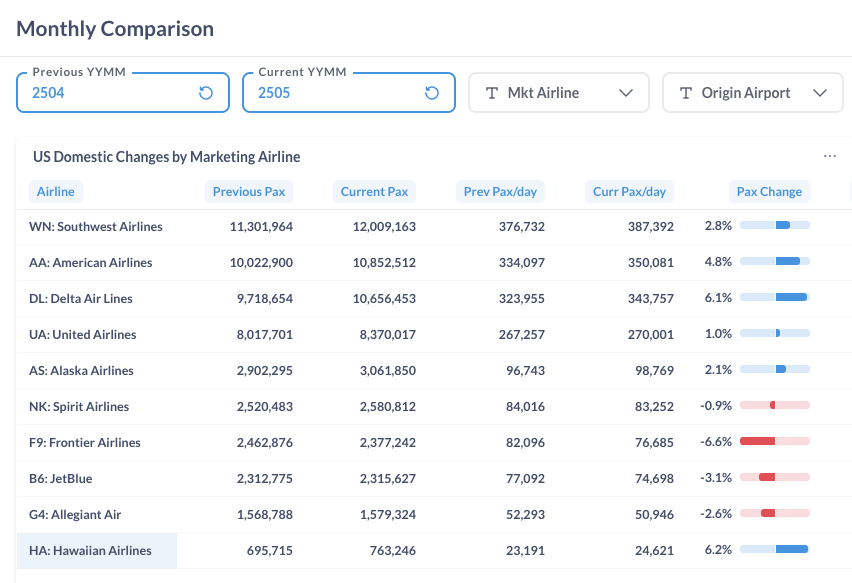Click United's Previous Pax value 8,017,701

click(265, 334)
